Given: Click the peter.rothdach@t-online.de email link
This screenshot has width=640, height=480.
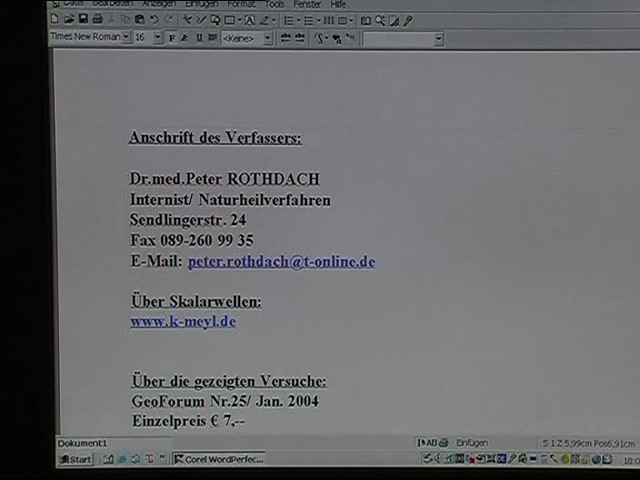Looking at the screenshot, I should [281, 261].
